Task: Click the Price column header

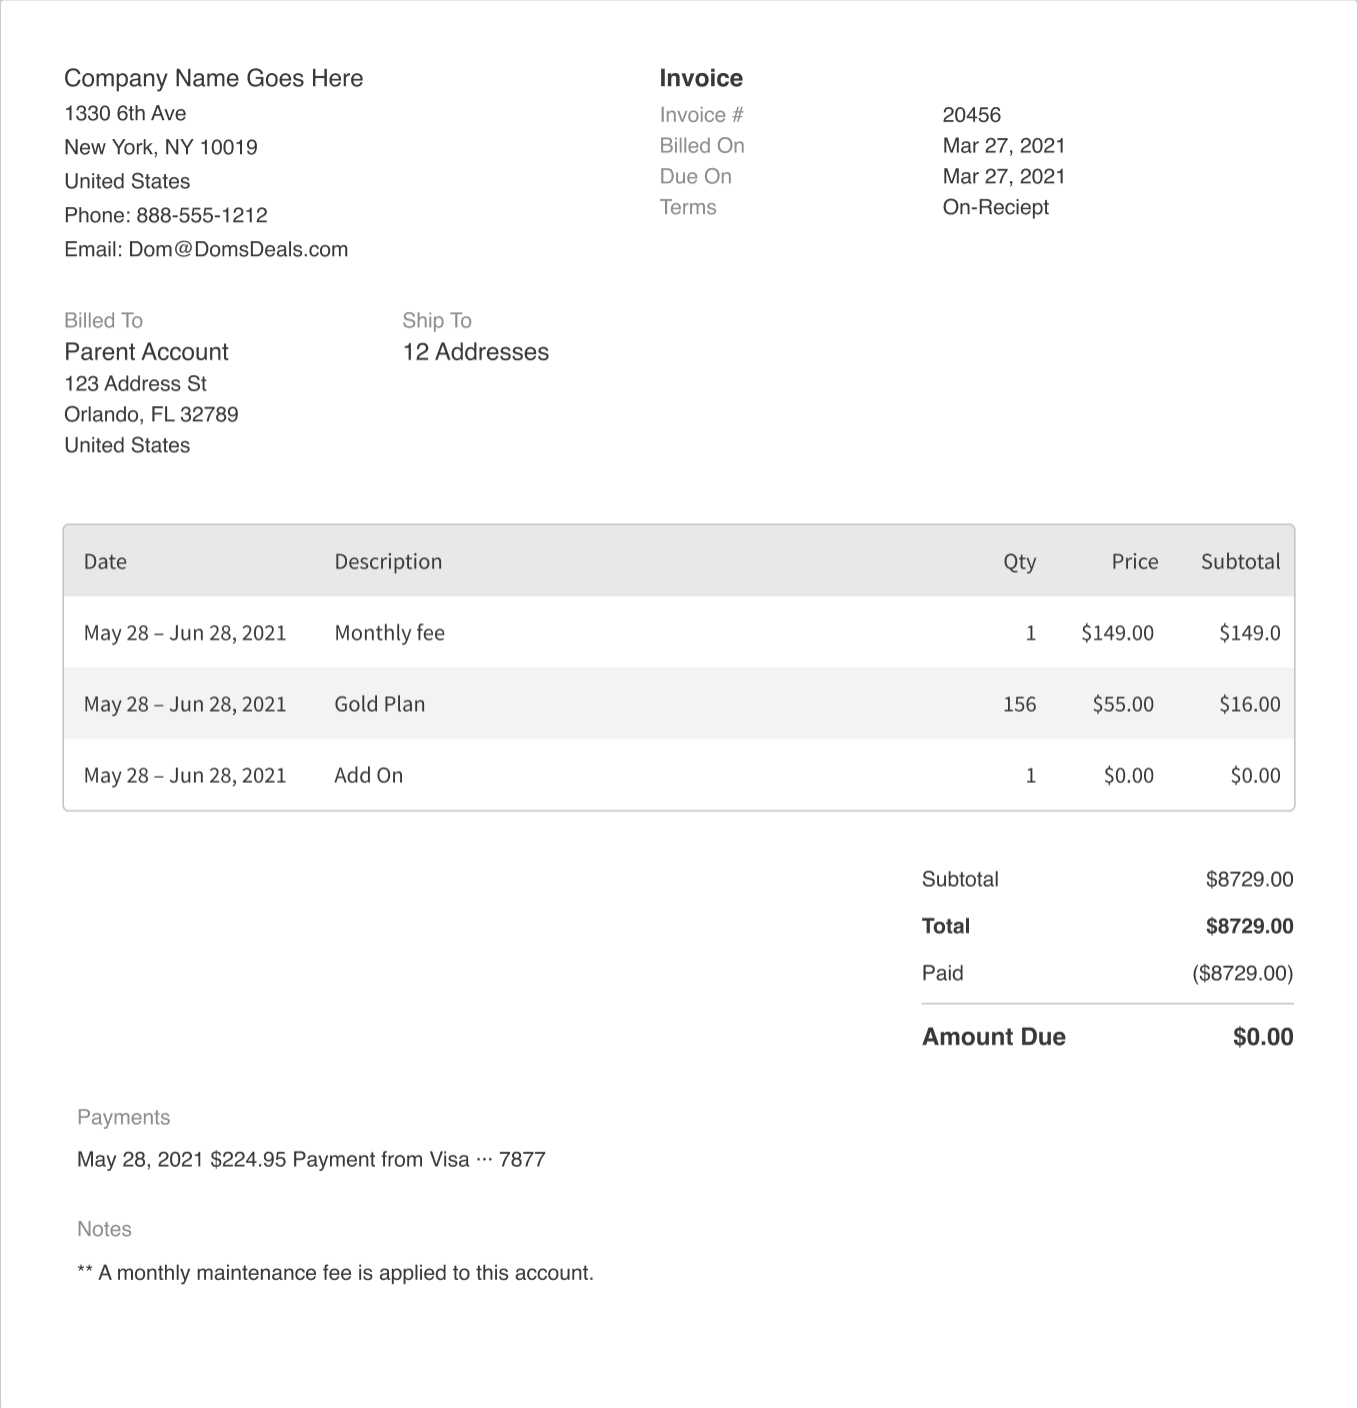Action: tap(1135, 561)
